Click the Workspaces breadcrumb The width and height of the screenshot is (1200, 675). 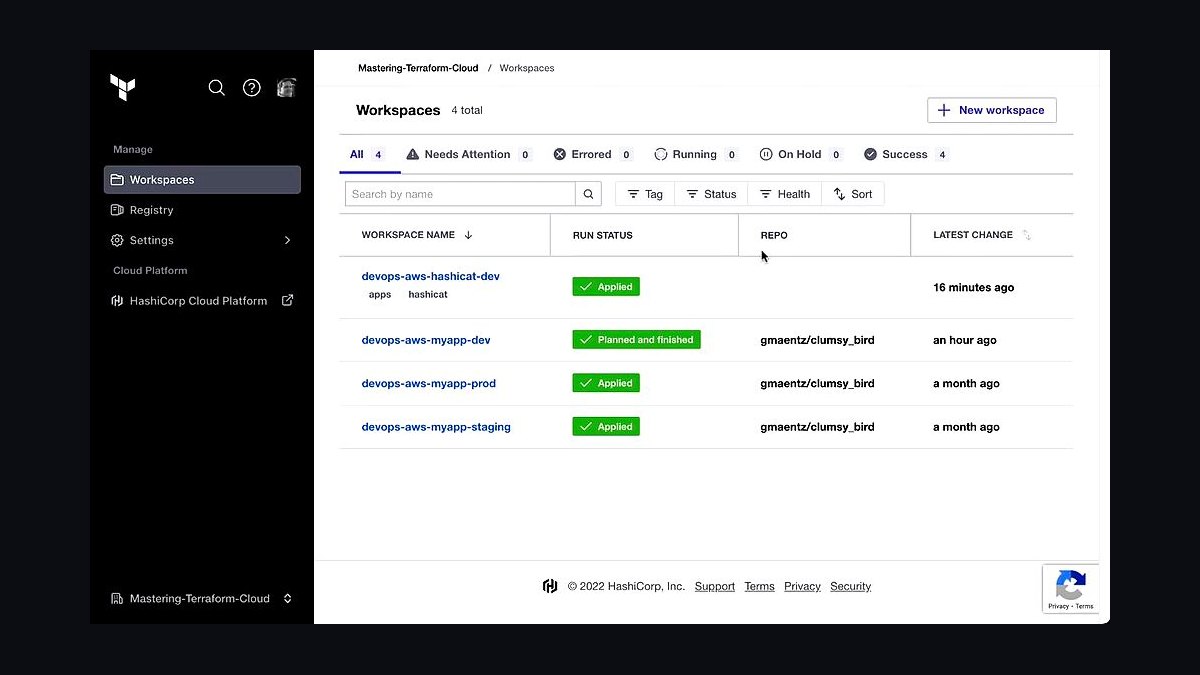pos(527,68)
